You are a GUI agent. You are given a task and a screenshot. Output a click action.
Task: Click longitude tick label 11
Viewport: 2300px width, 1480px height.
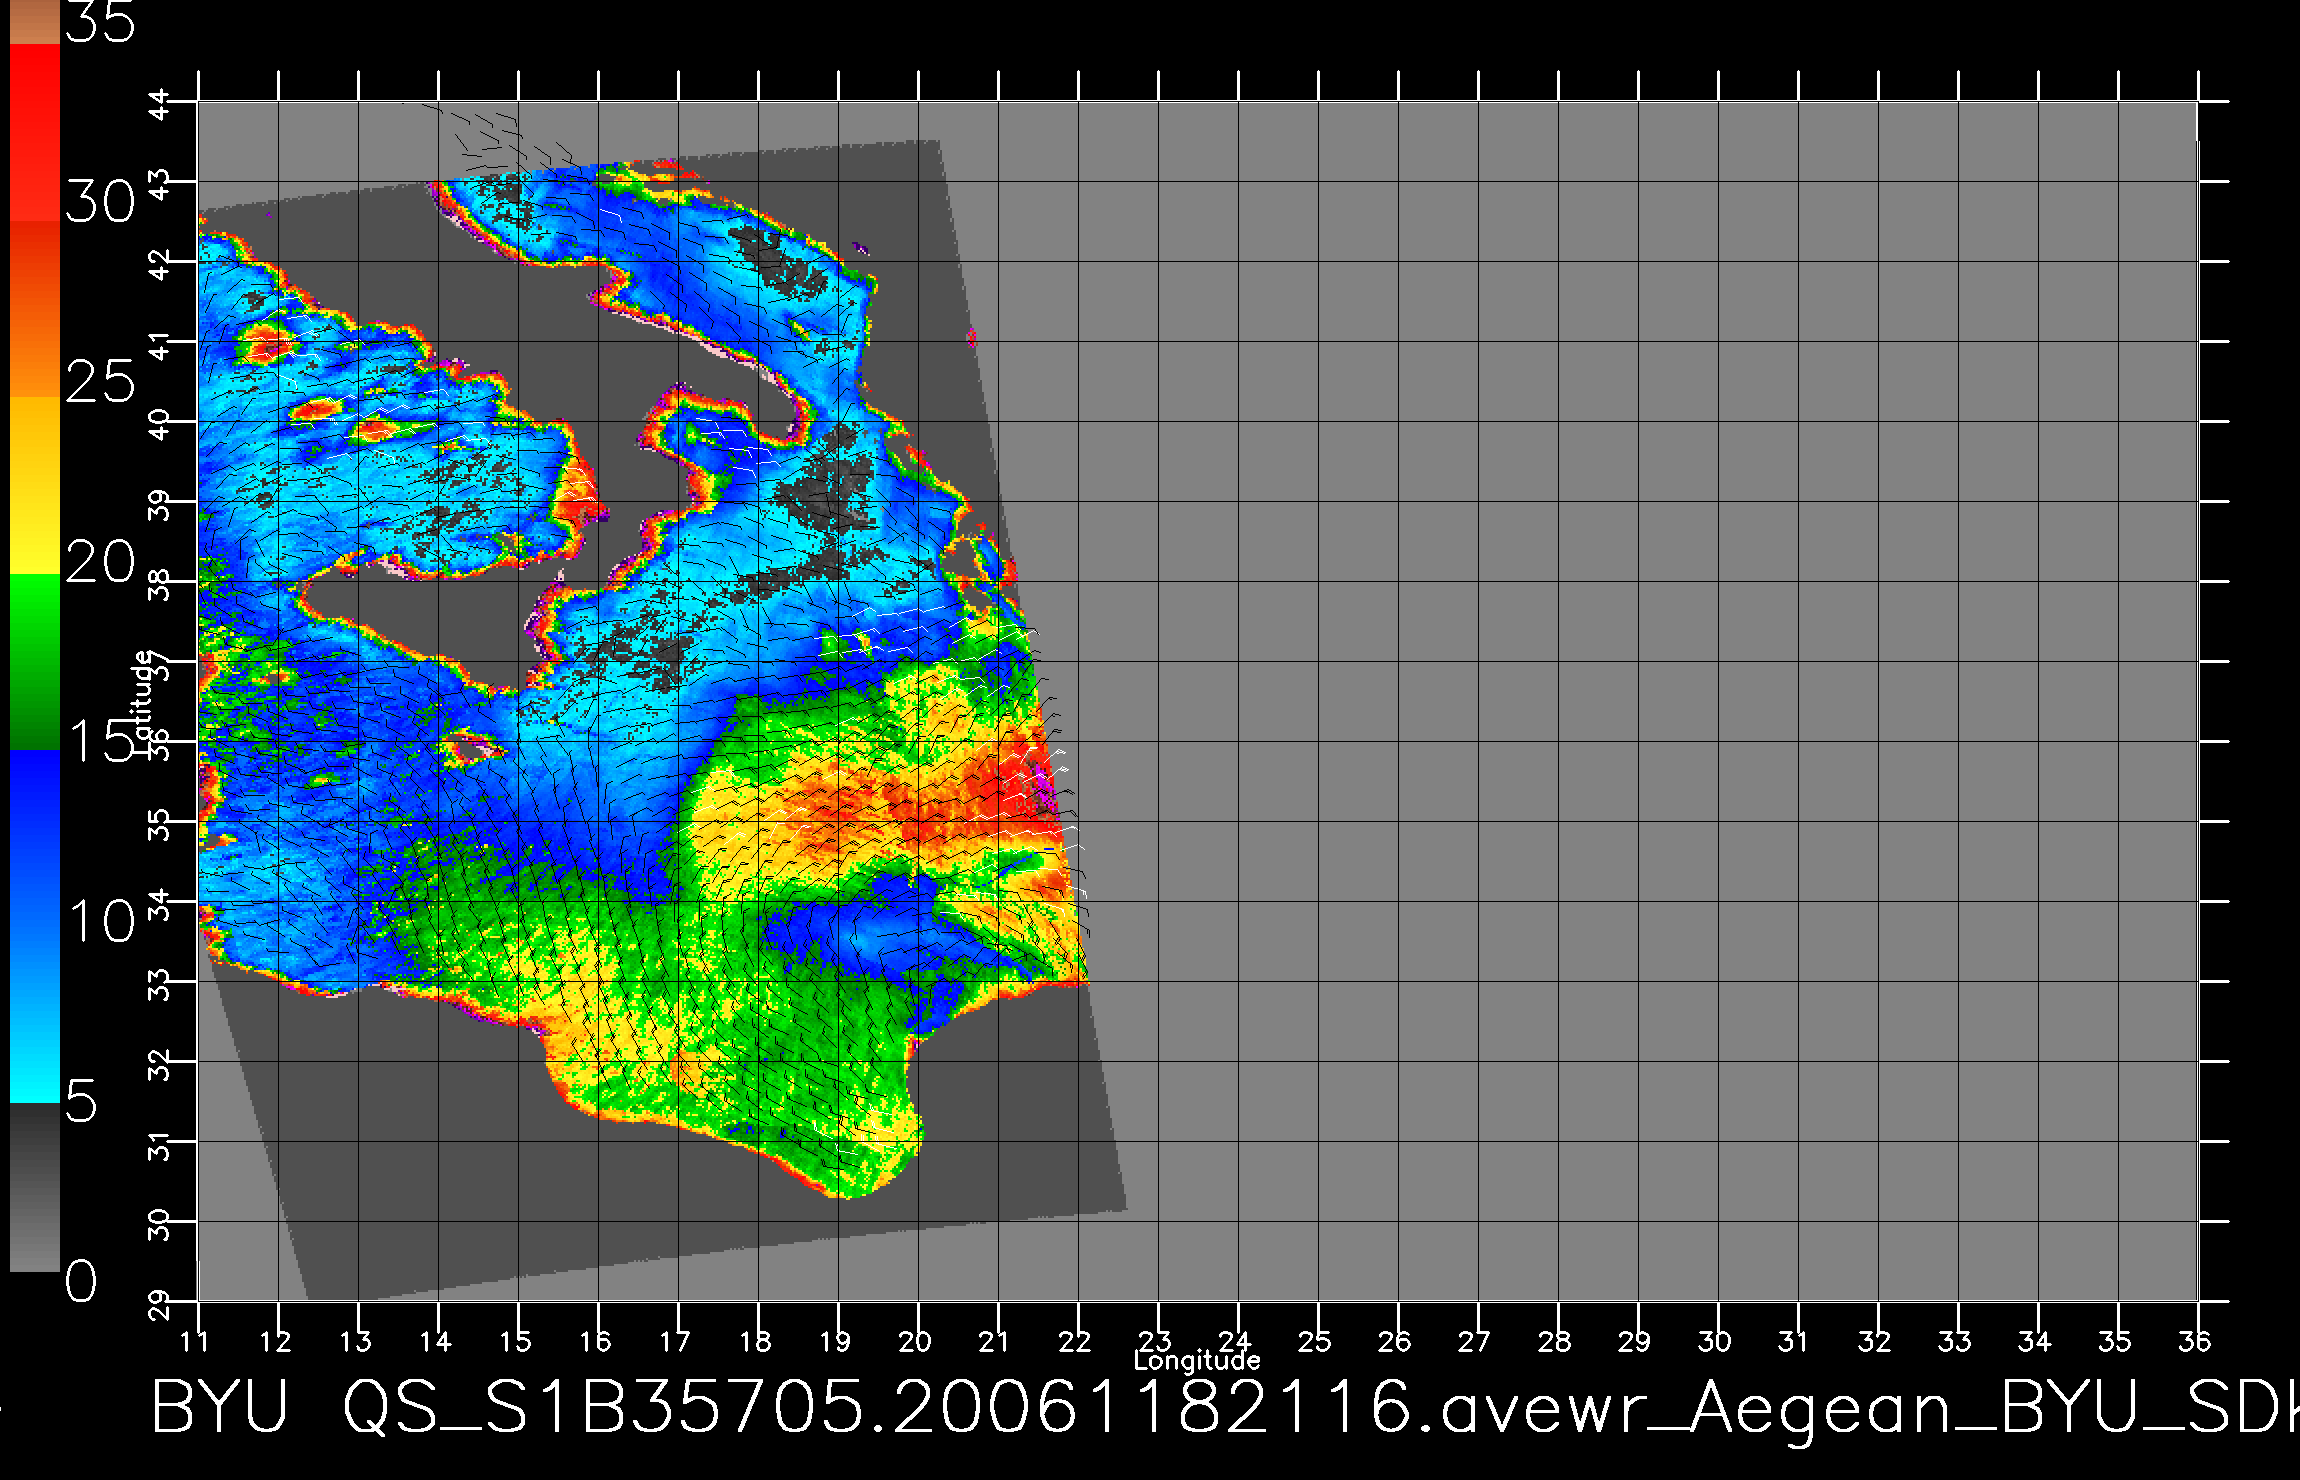[x=194, y=1341]
